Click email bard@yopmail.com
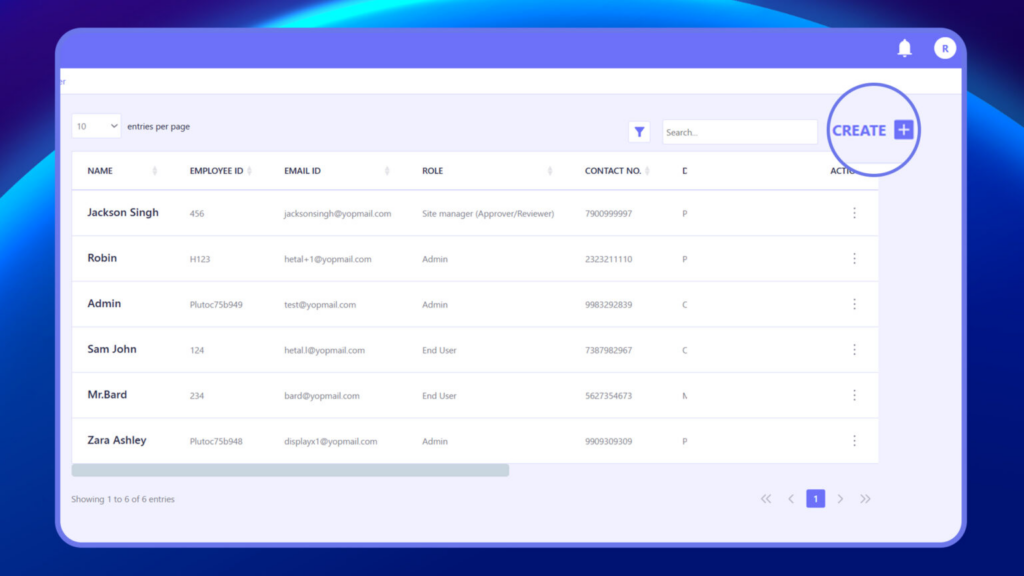The width and height of the screenshot is (1024, 576). [322, 396]
